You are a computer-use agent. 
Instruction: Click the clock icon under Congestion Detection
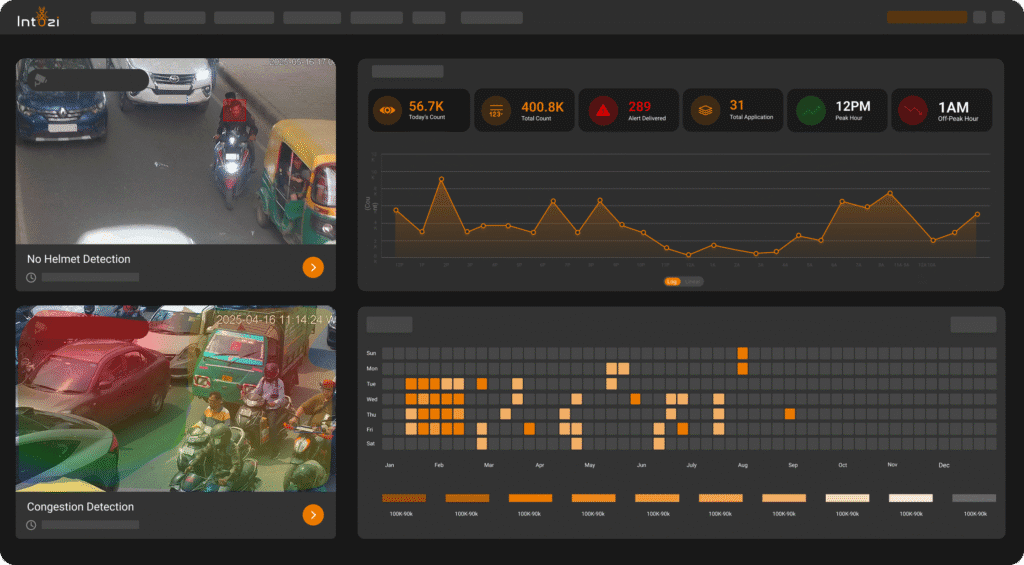(31, 525)
